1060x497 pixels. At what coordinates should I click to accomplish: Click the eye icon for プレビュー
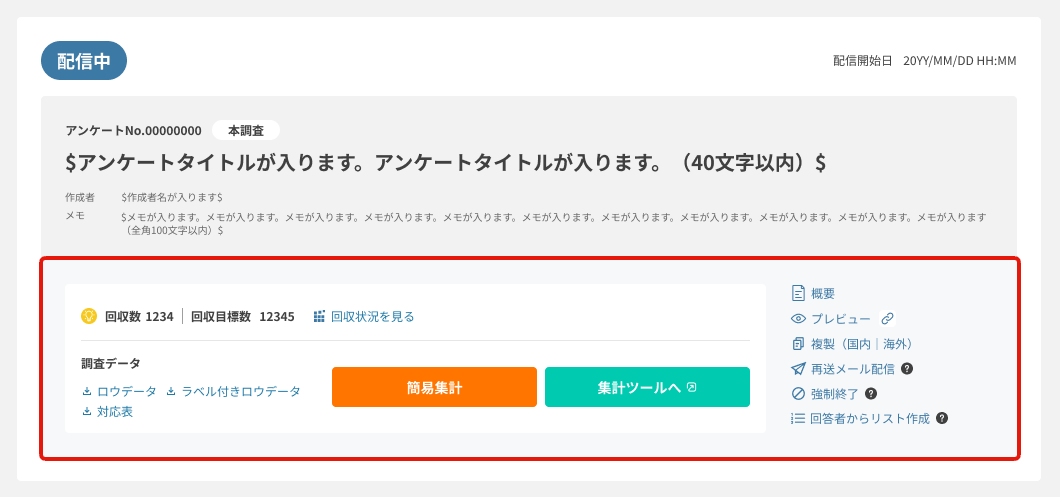point(798,318)
